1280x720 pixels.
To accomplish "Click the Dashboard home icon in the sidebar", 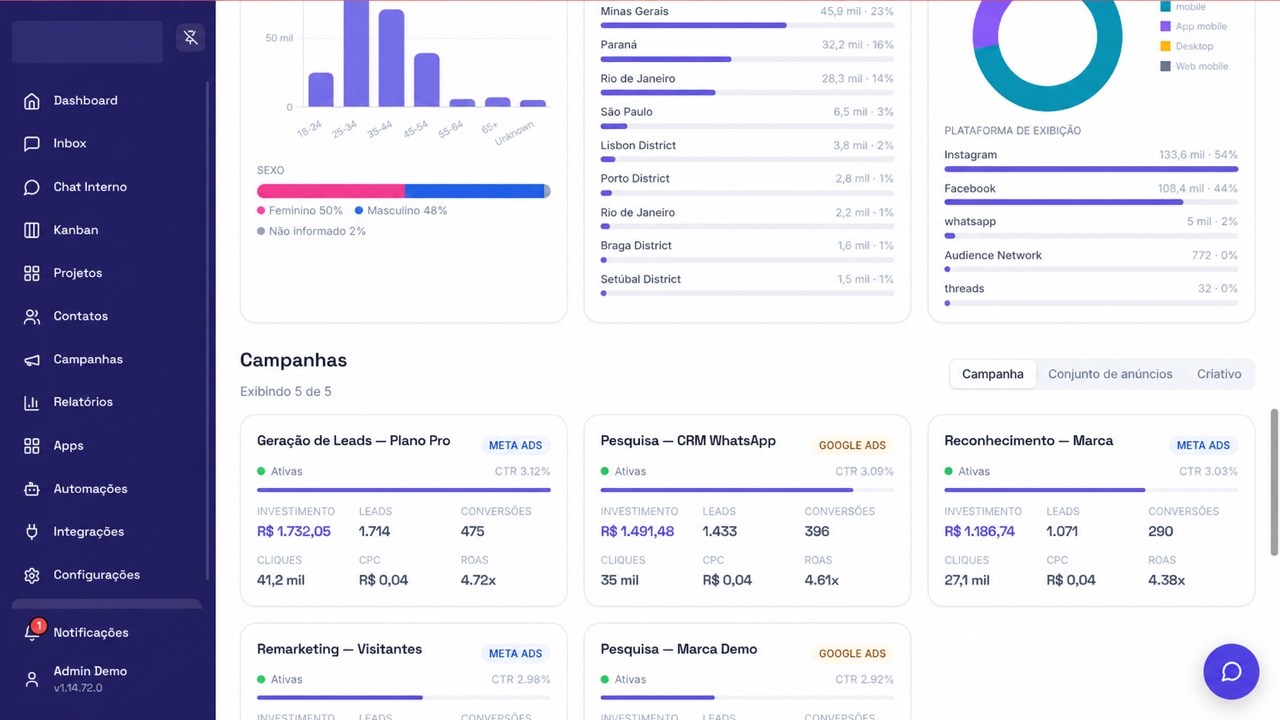I will click(32, 101).
